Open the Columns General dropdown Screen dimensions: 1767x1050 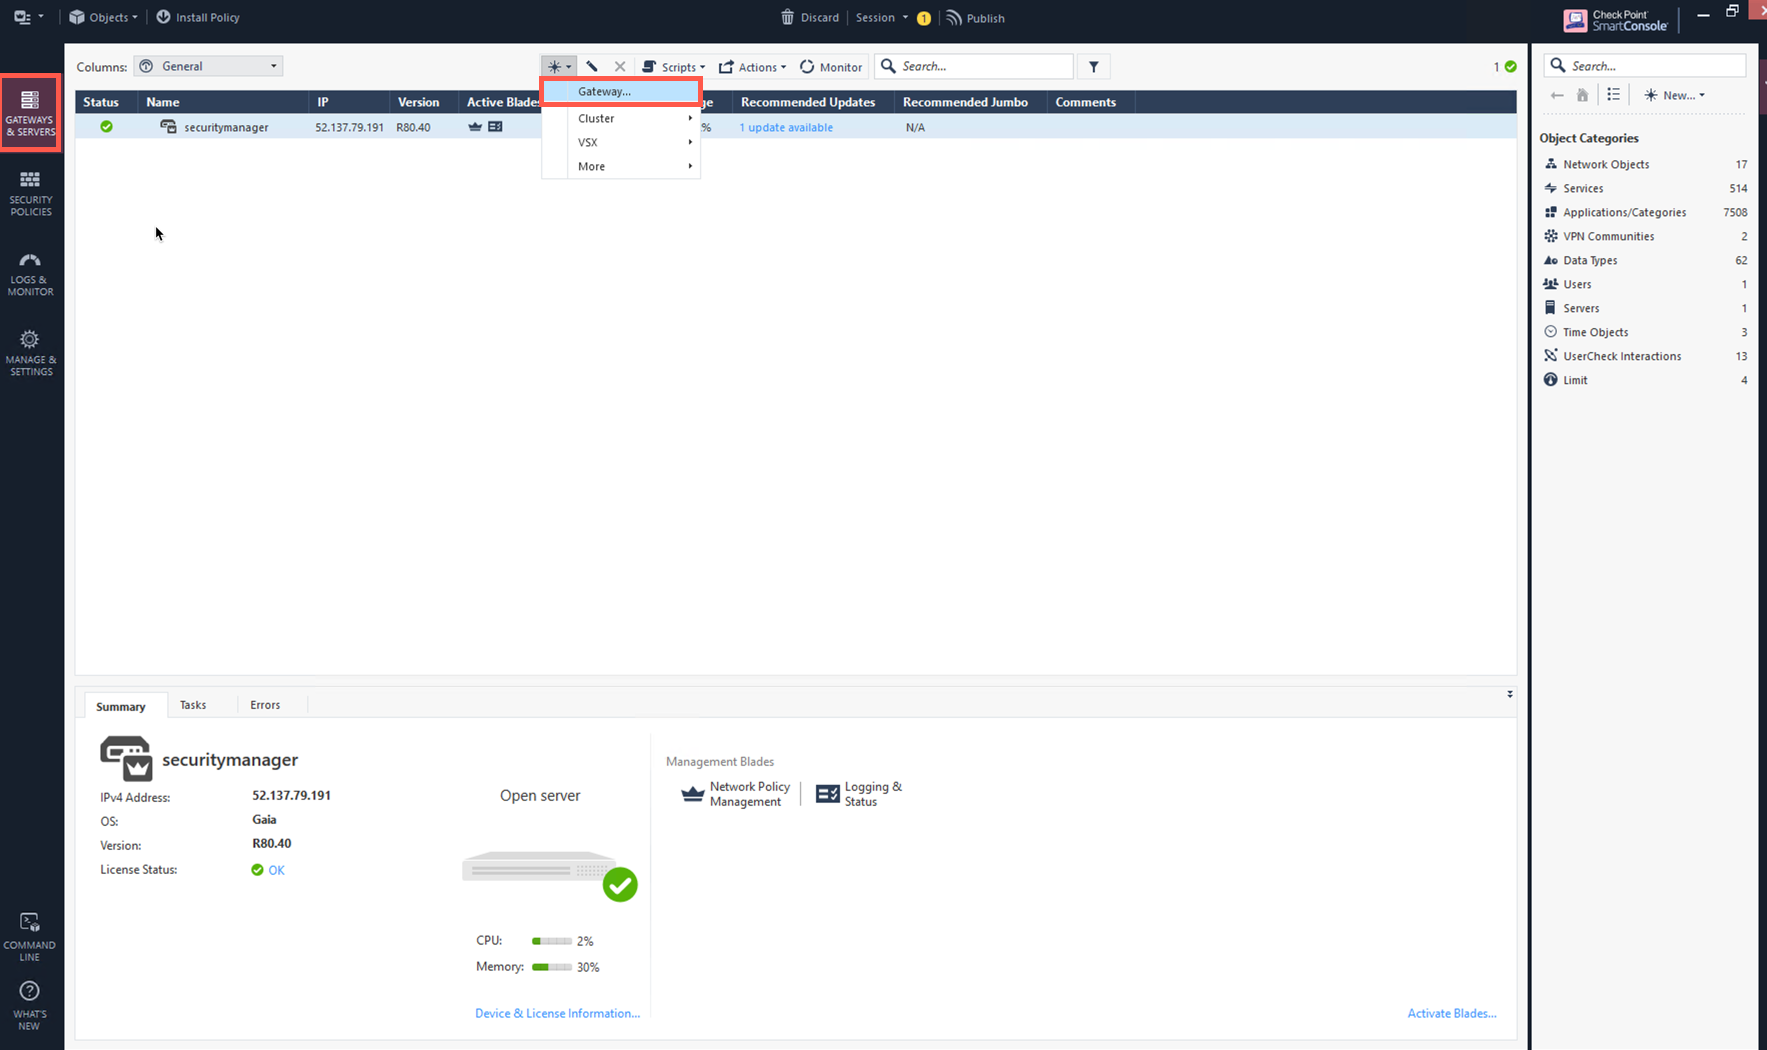click(x=208, y=65)
